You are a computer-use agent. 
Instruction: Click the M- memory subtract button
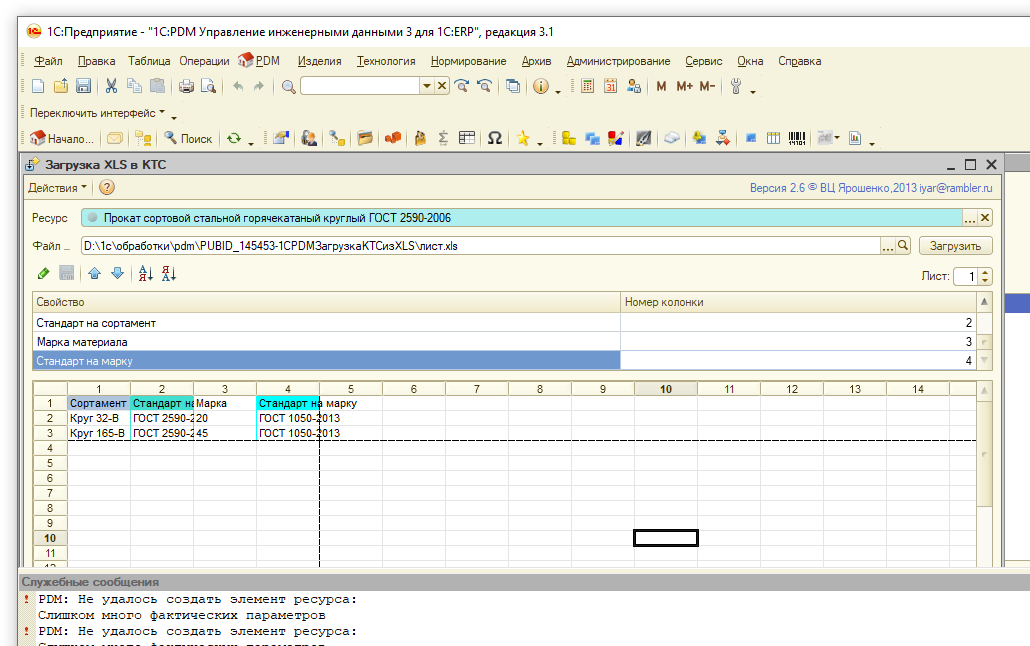(x=707, y=86)
